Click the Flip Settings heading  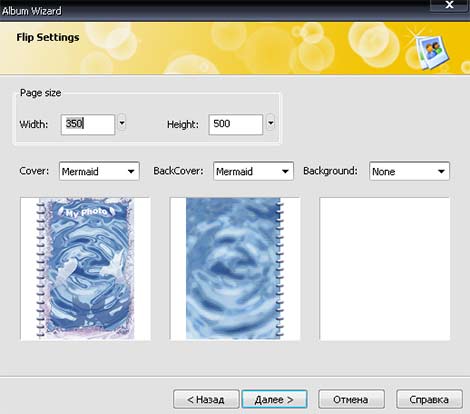[48, 37]
